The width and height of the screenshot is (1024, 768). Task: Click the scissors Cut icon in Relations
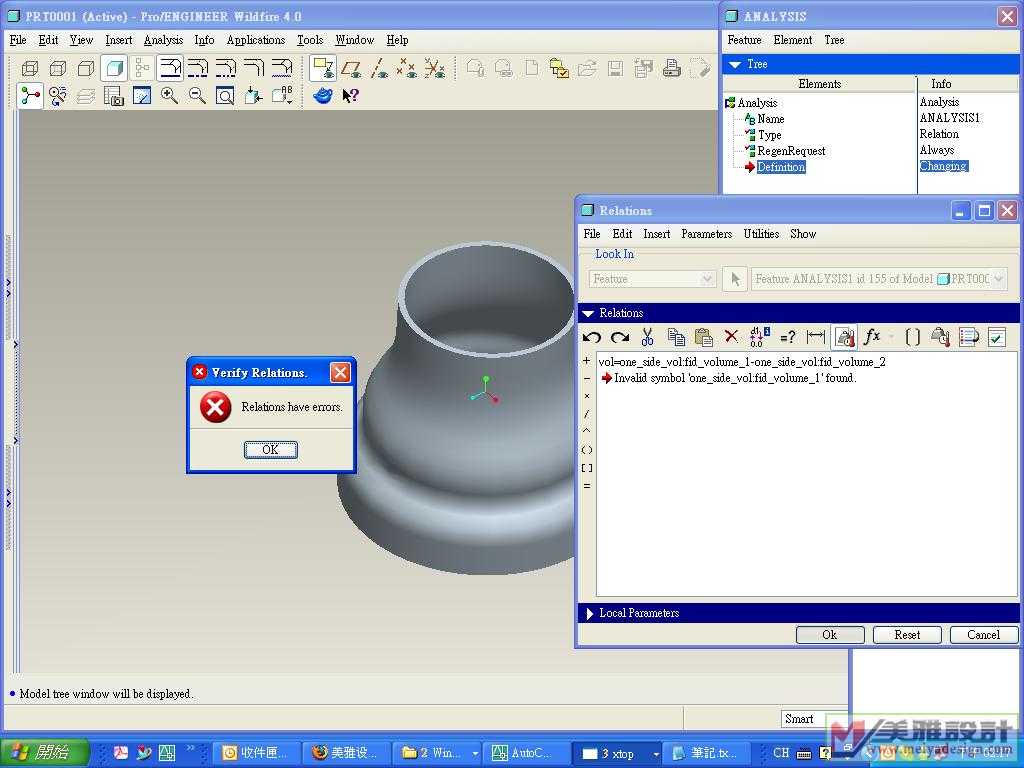pyautogui.click(x=647, y=337)
